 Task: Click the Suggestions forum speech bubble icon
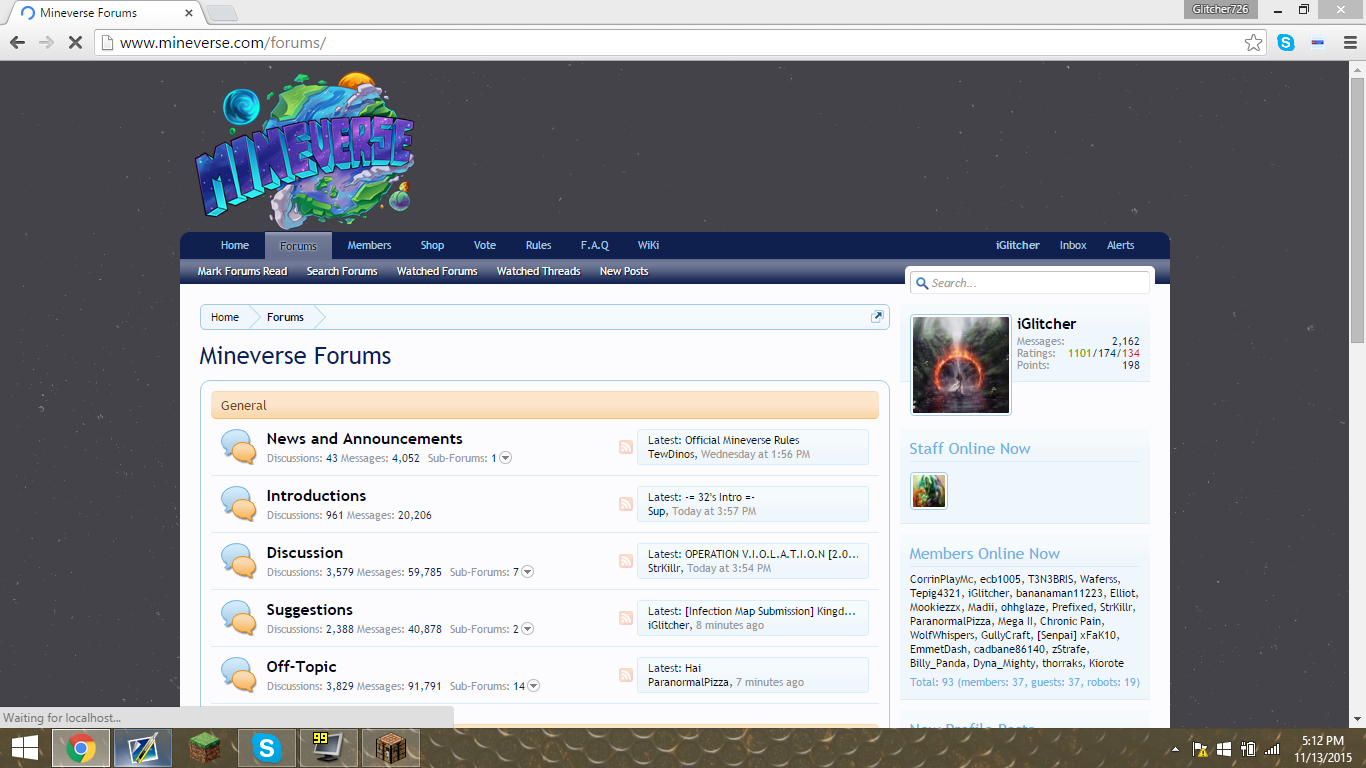coord(238,618)
